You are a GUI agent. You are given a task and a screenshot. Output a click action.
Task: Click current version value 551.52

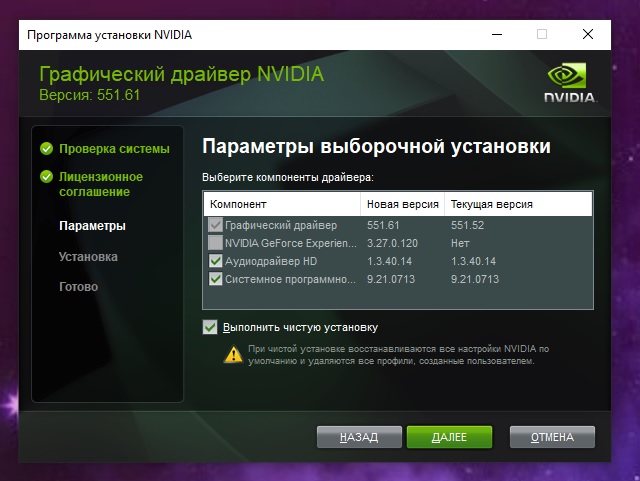point(467,225)
